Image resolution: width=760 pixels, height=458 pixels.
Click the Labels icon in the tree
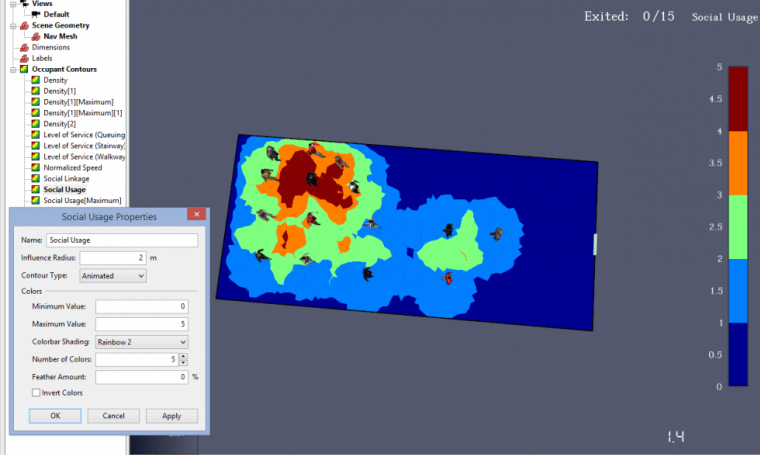click(24, 58)
